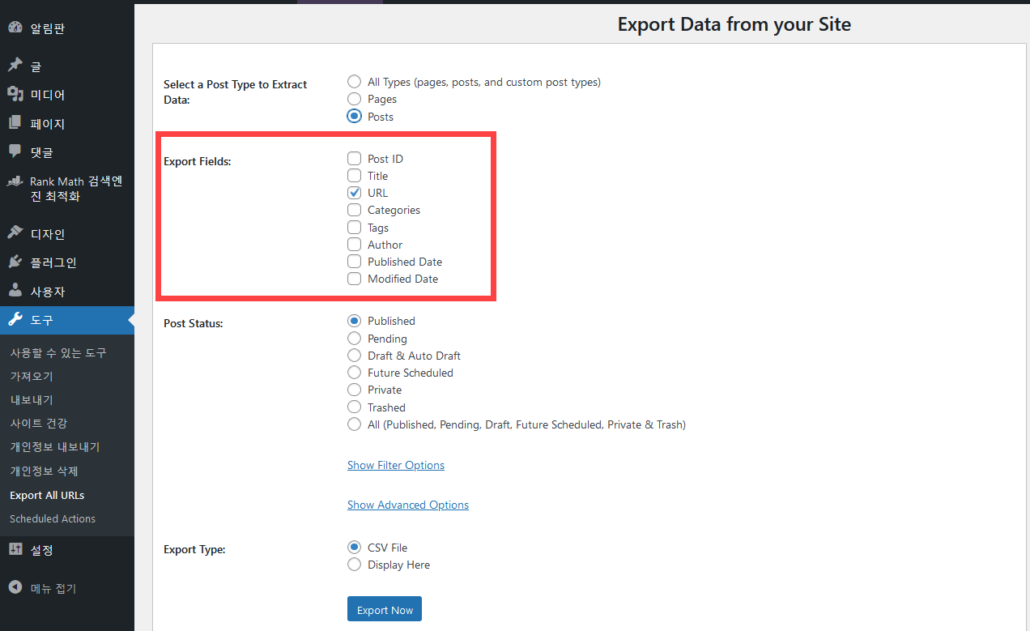Check the Categories export field
The height and width of the screenshot is (631, 1030).
pyautogui.click(x=354, y=209)
